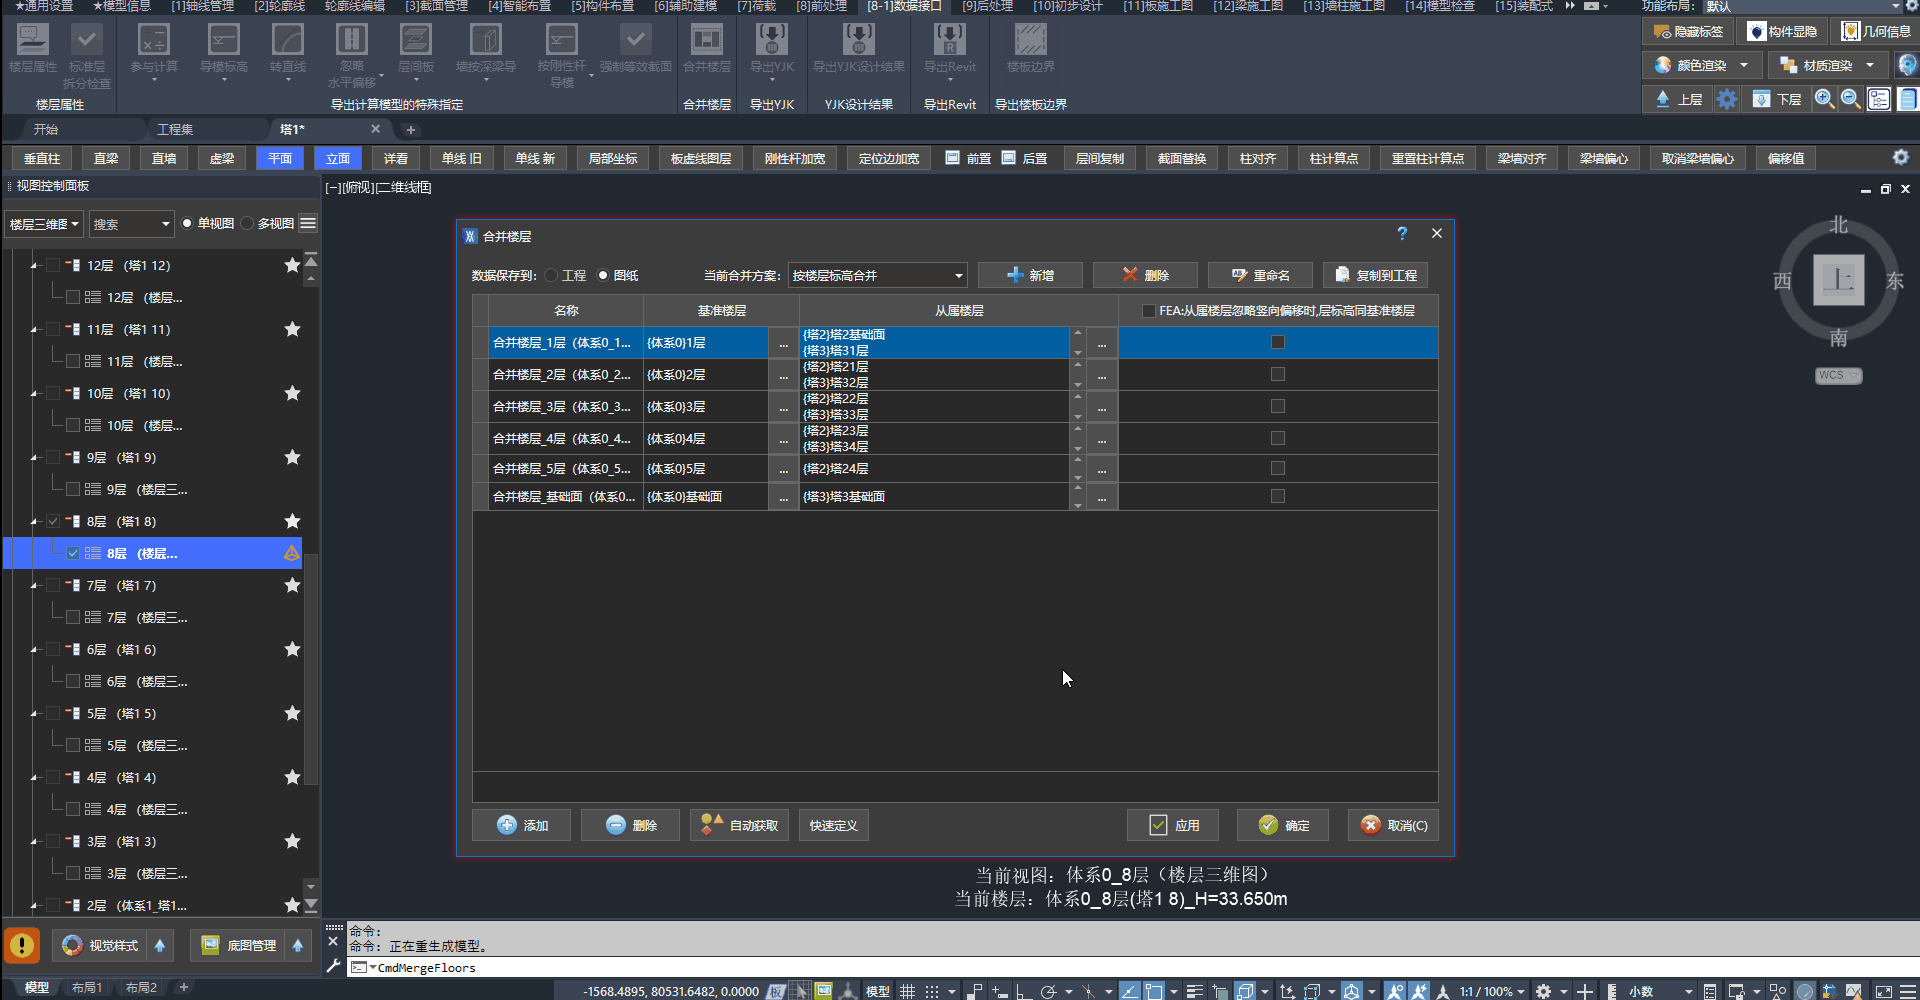Click the 楼板边界 export icon
This screenshot has width=1920, height=1000.
(1030, 41)
